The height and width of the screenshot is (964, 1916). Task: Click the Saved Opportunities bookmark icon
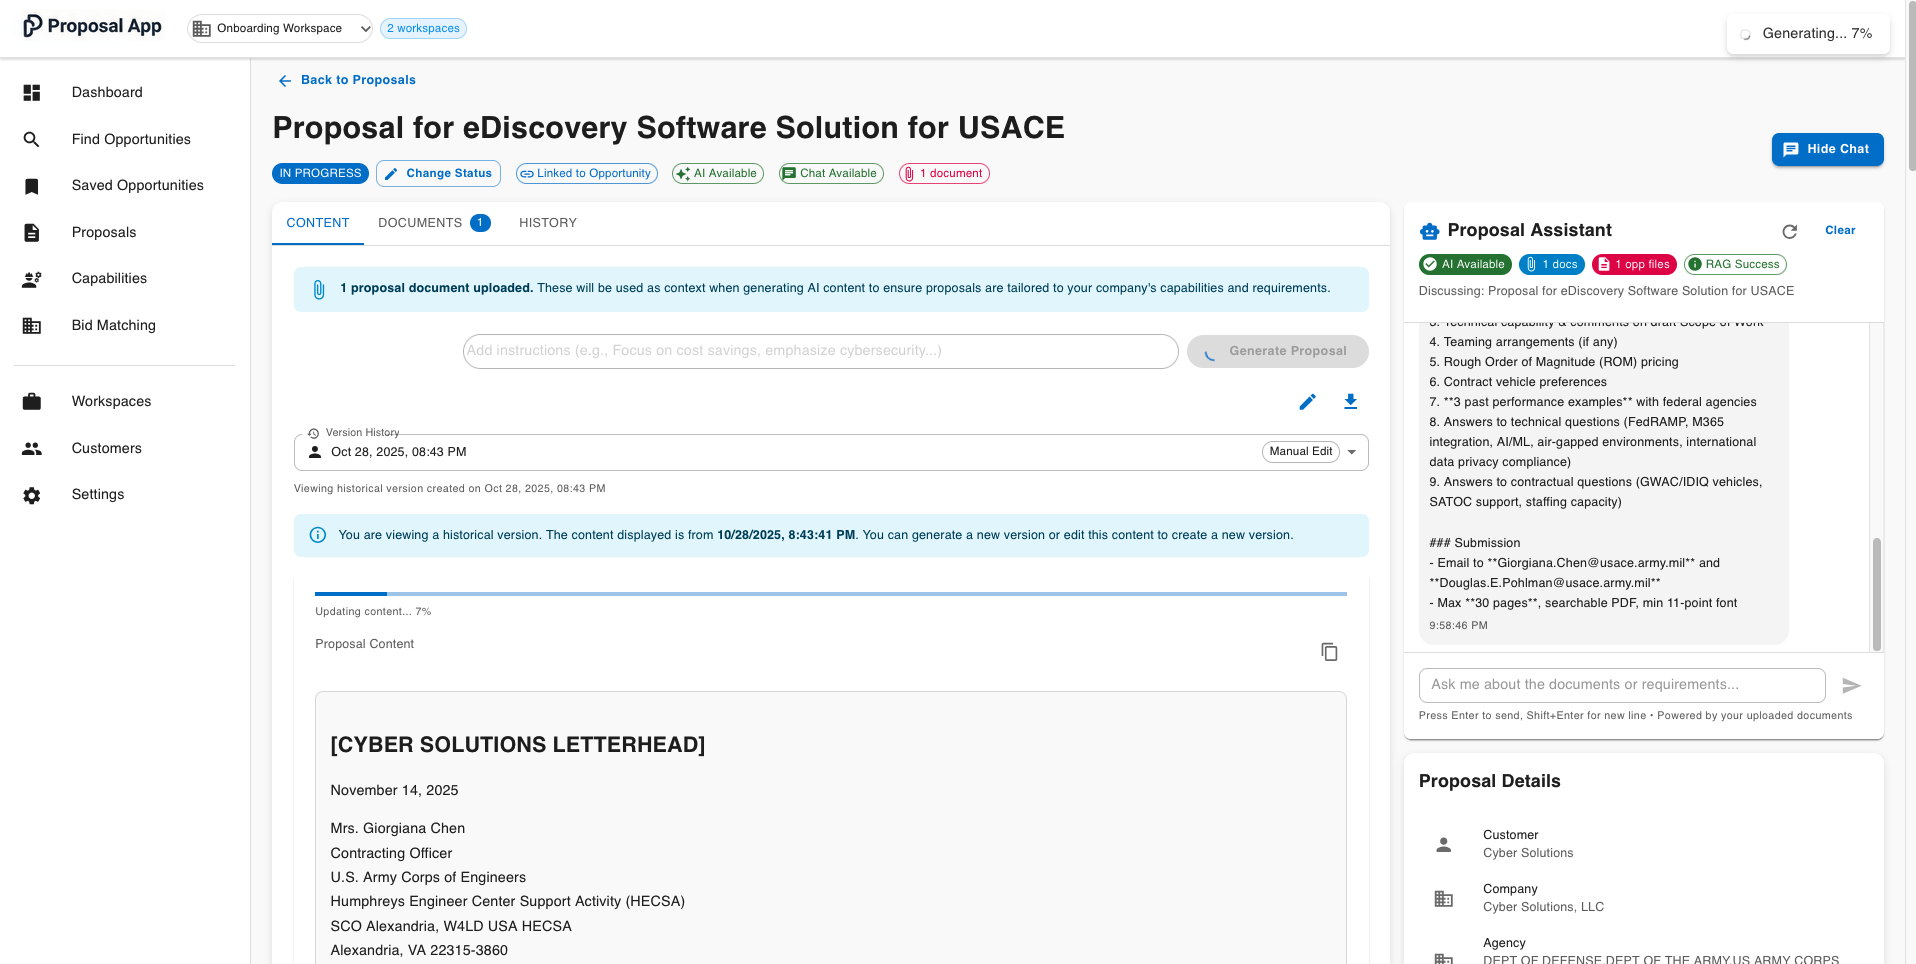click(32, 186)
